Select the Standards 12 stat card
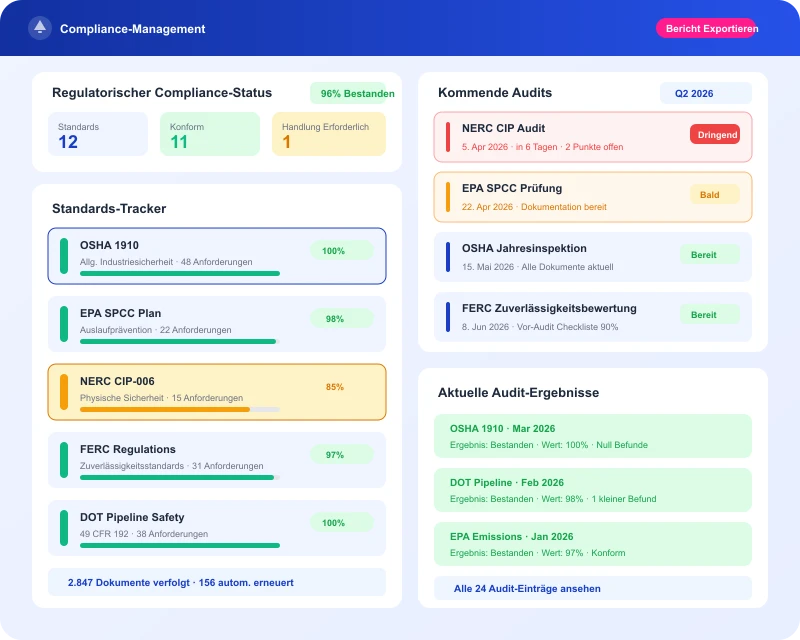Screen dimensions: 800x640 (x=98, y=134)
